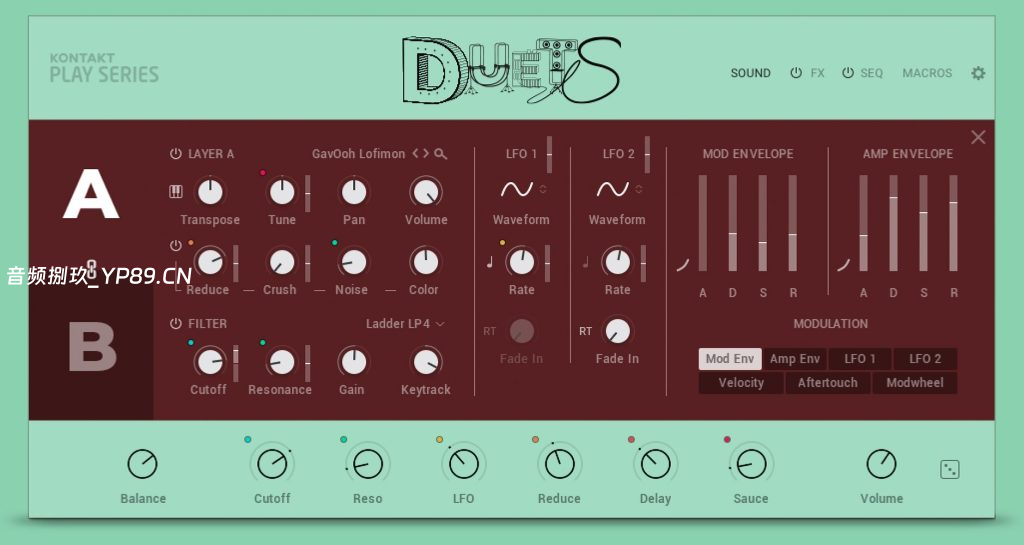
Task: Toggle the Filter power button
Action: [x=176, y=324]
